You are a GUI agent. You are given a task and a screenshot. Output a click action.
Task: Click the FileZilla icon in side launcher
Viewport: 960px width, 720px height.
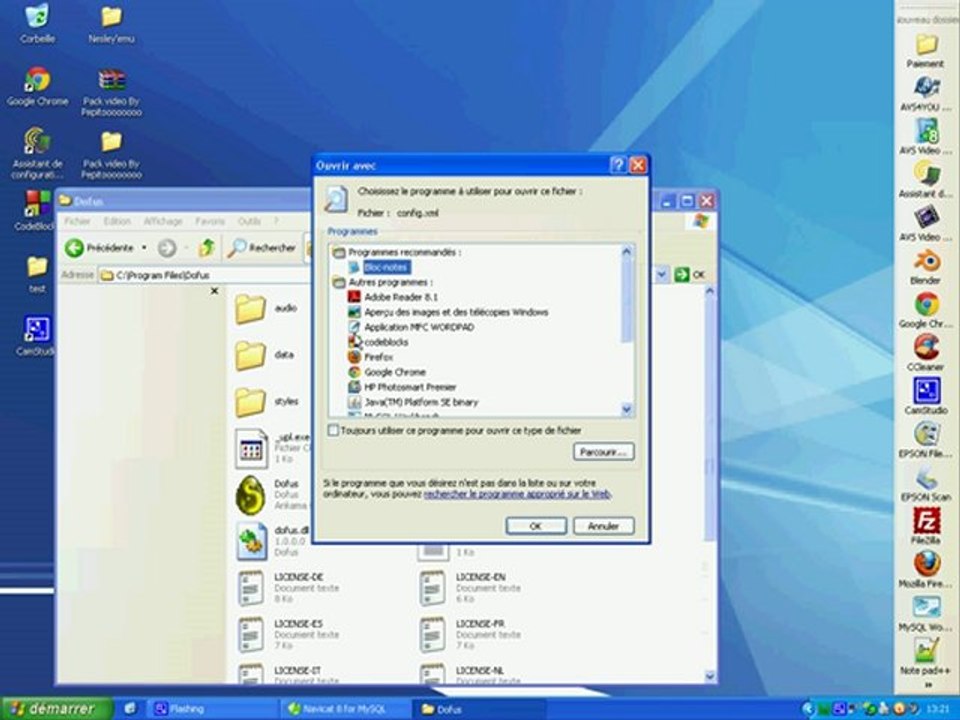click(926, 525)
